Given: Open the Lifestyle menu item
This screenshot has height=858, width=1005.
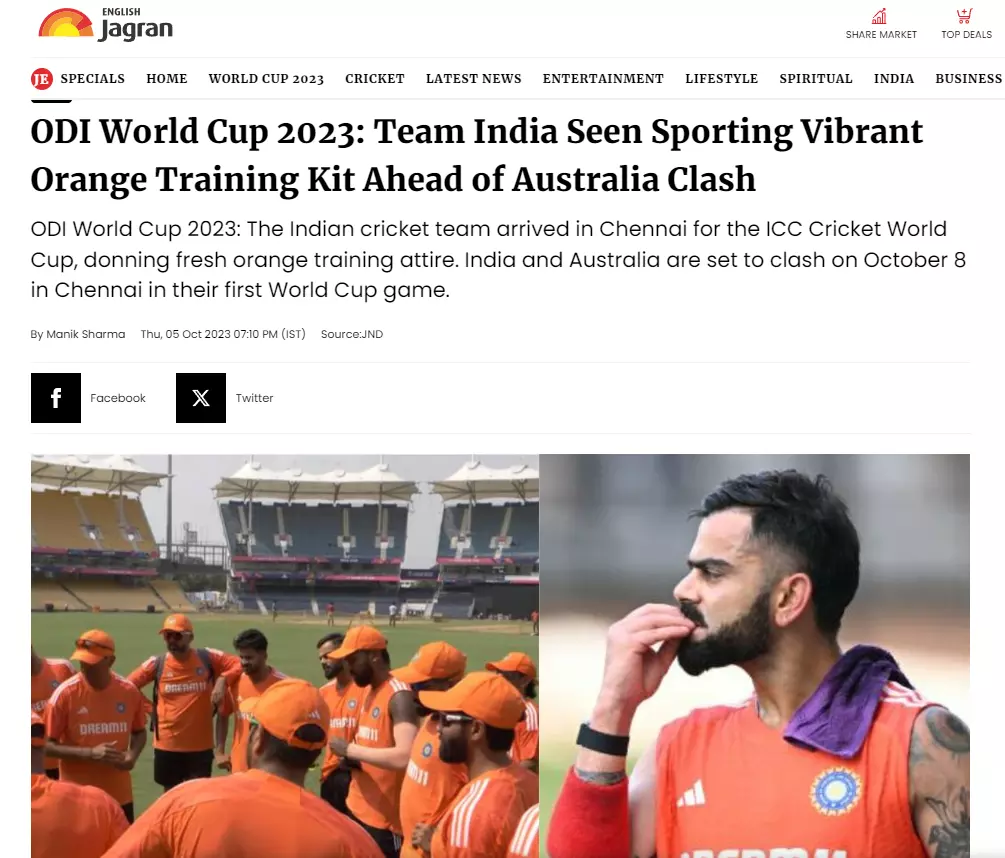Looking at the screenshot, I should (722, 79).
